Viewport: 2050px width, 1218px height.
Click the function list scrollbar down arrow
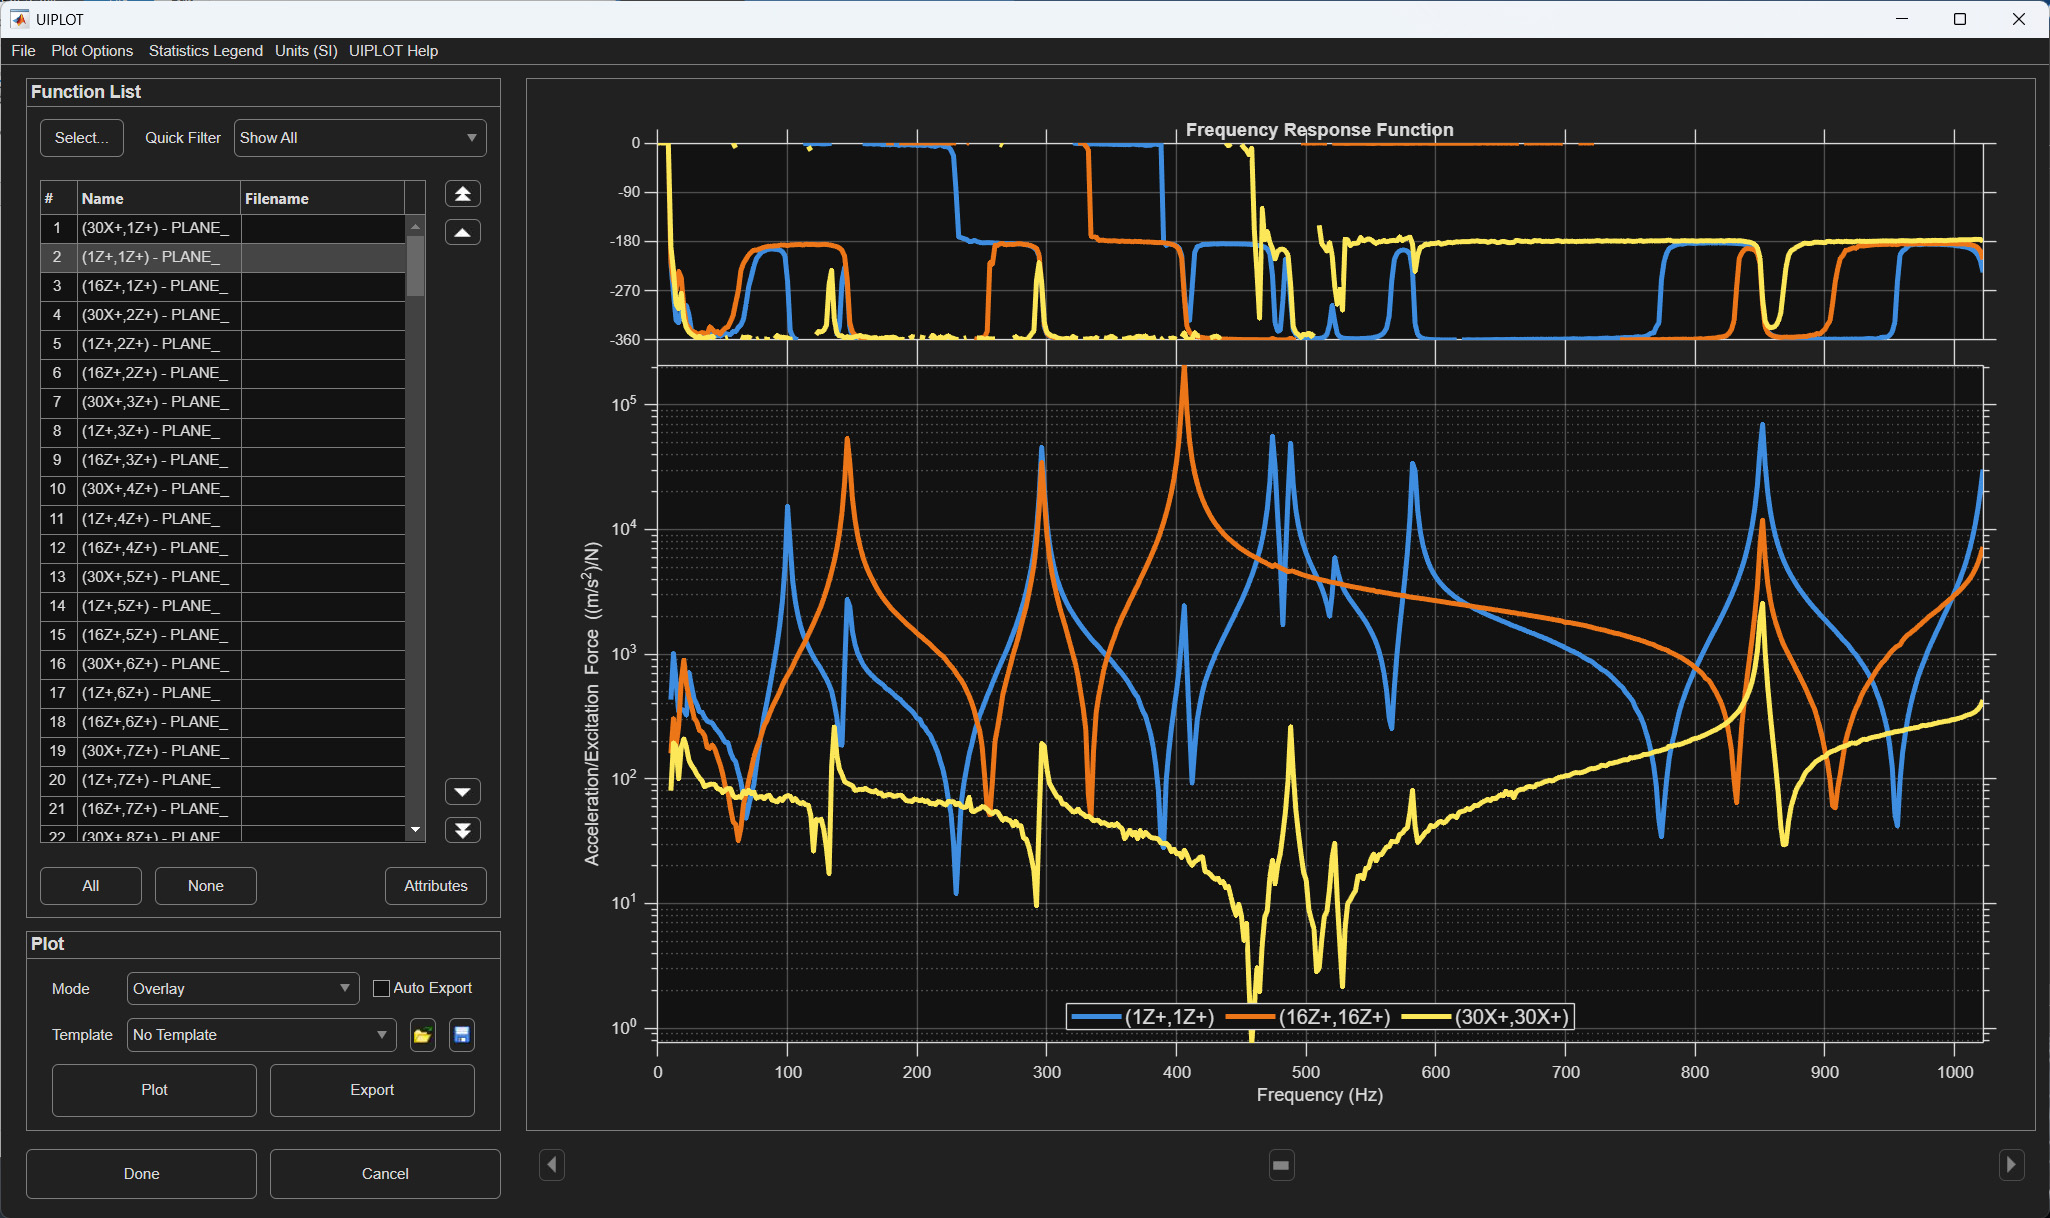[x=415, y=830]
